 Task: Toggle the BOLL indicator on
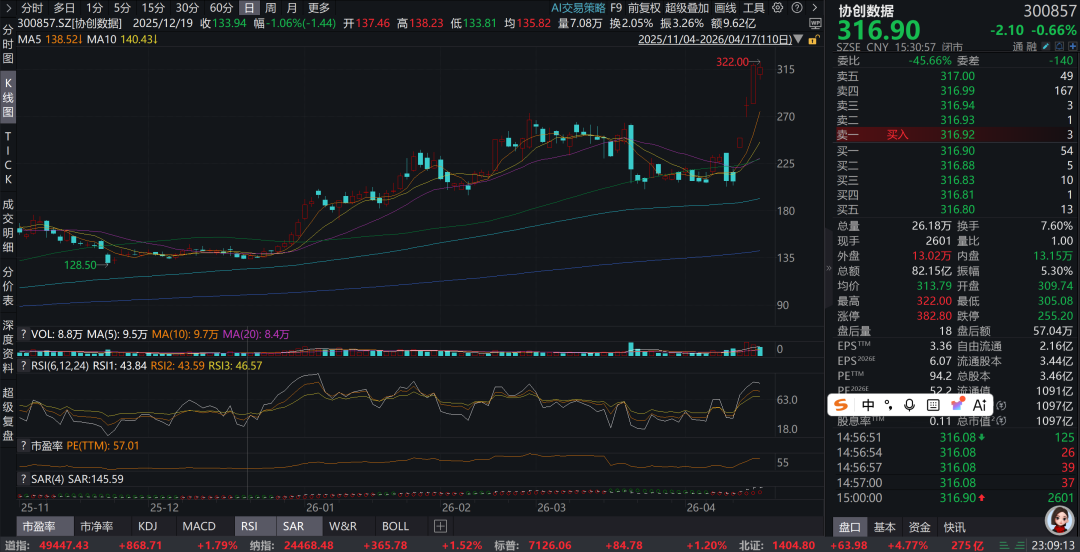(395, 526)
